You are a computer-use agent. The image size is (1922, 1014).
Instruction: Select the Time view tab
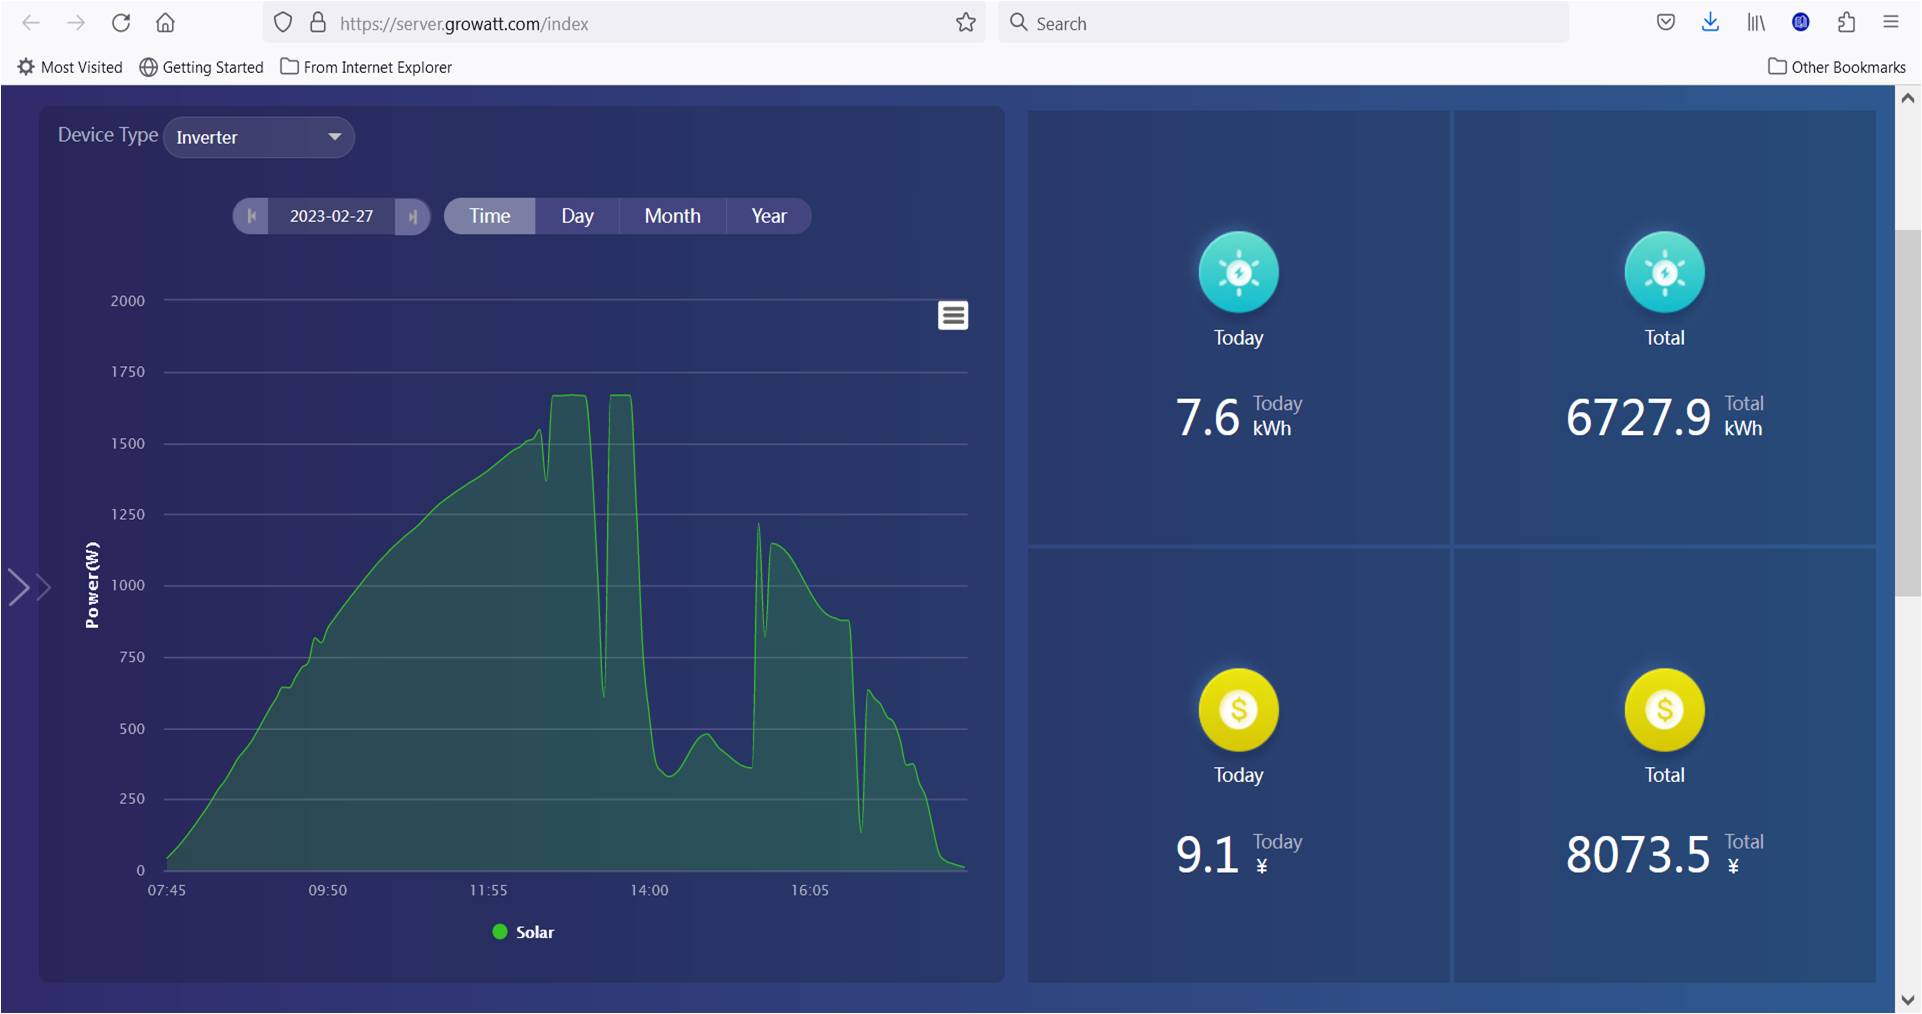tap(489, 216)
